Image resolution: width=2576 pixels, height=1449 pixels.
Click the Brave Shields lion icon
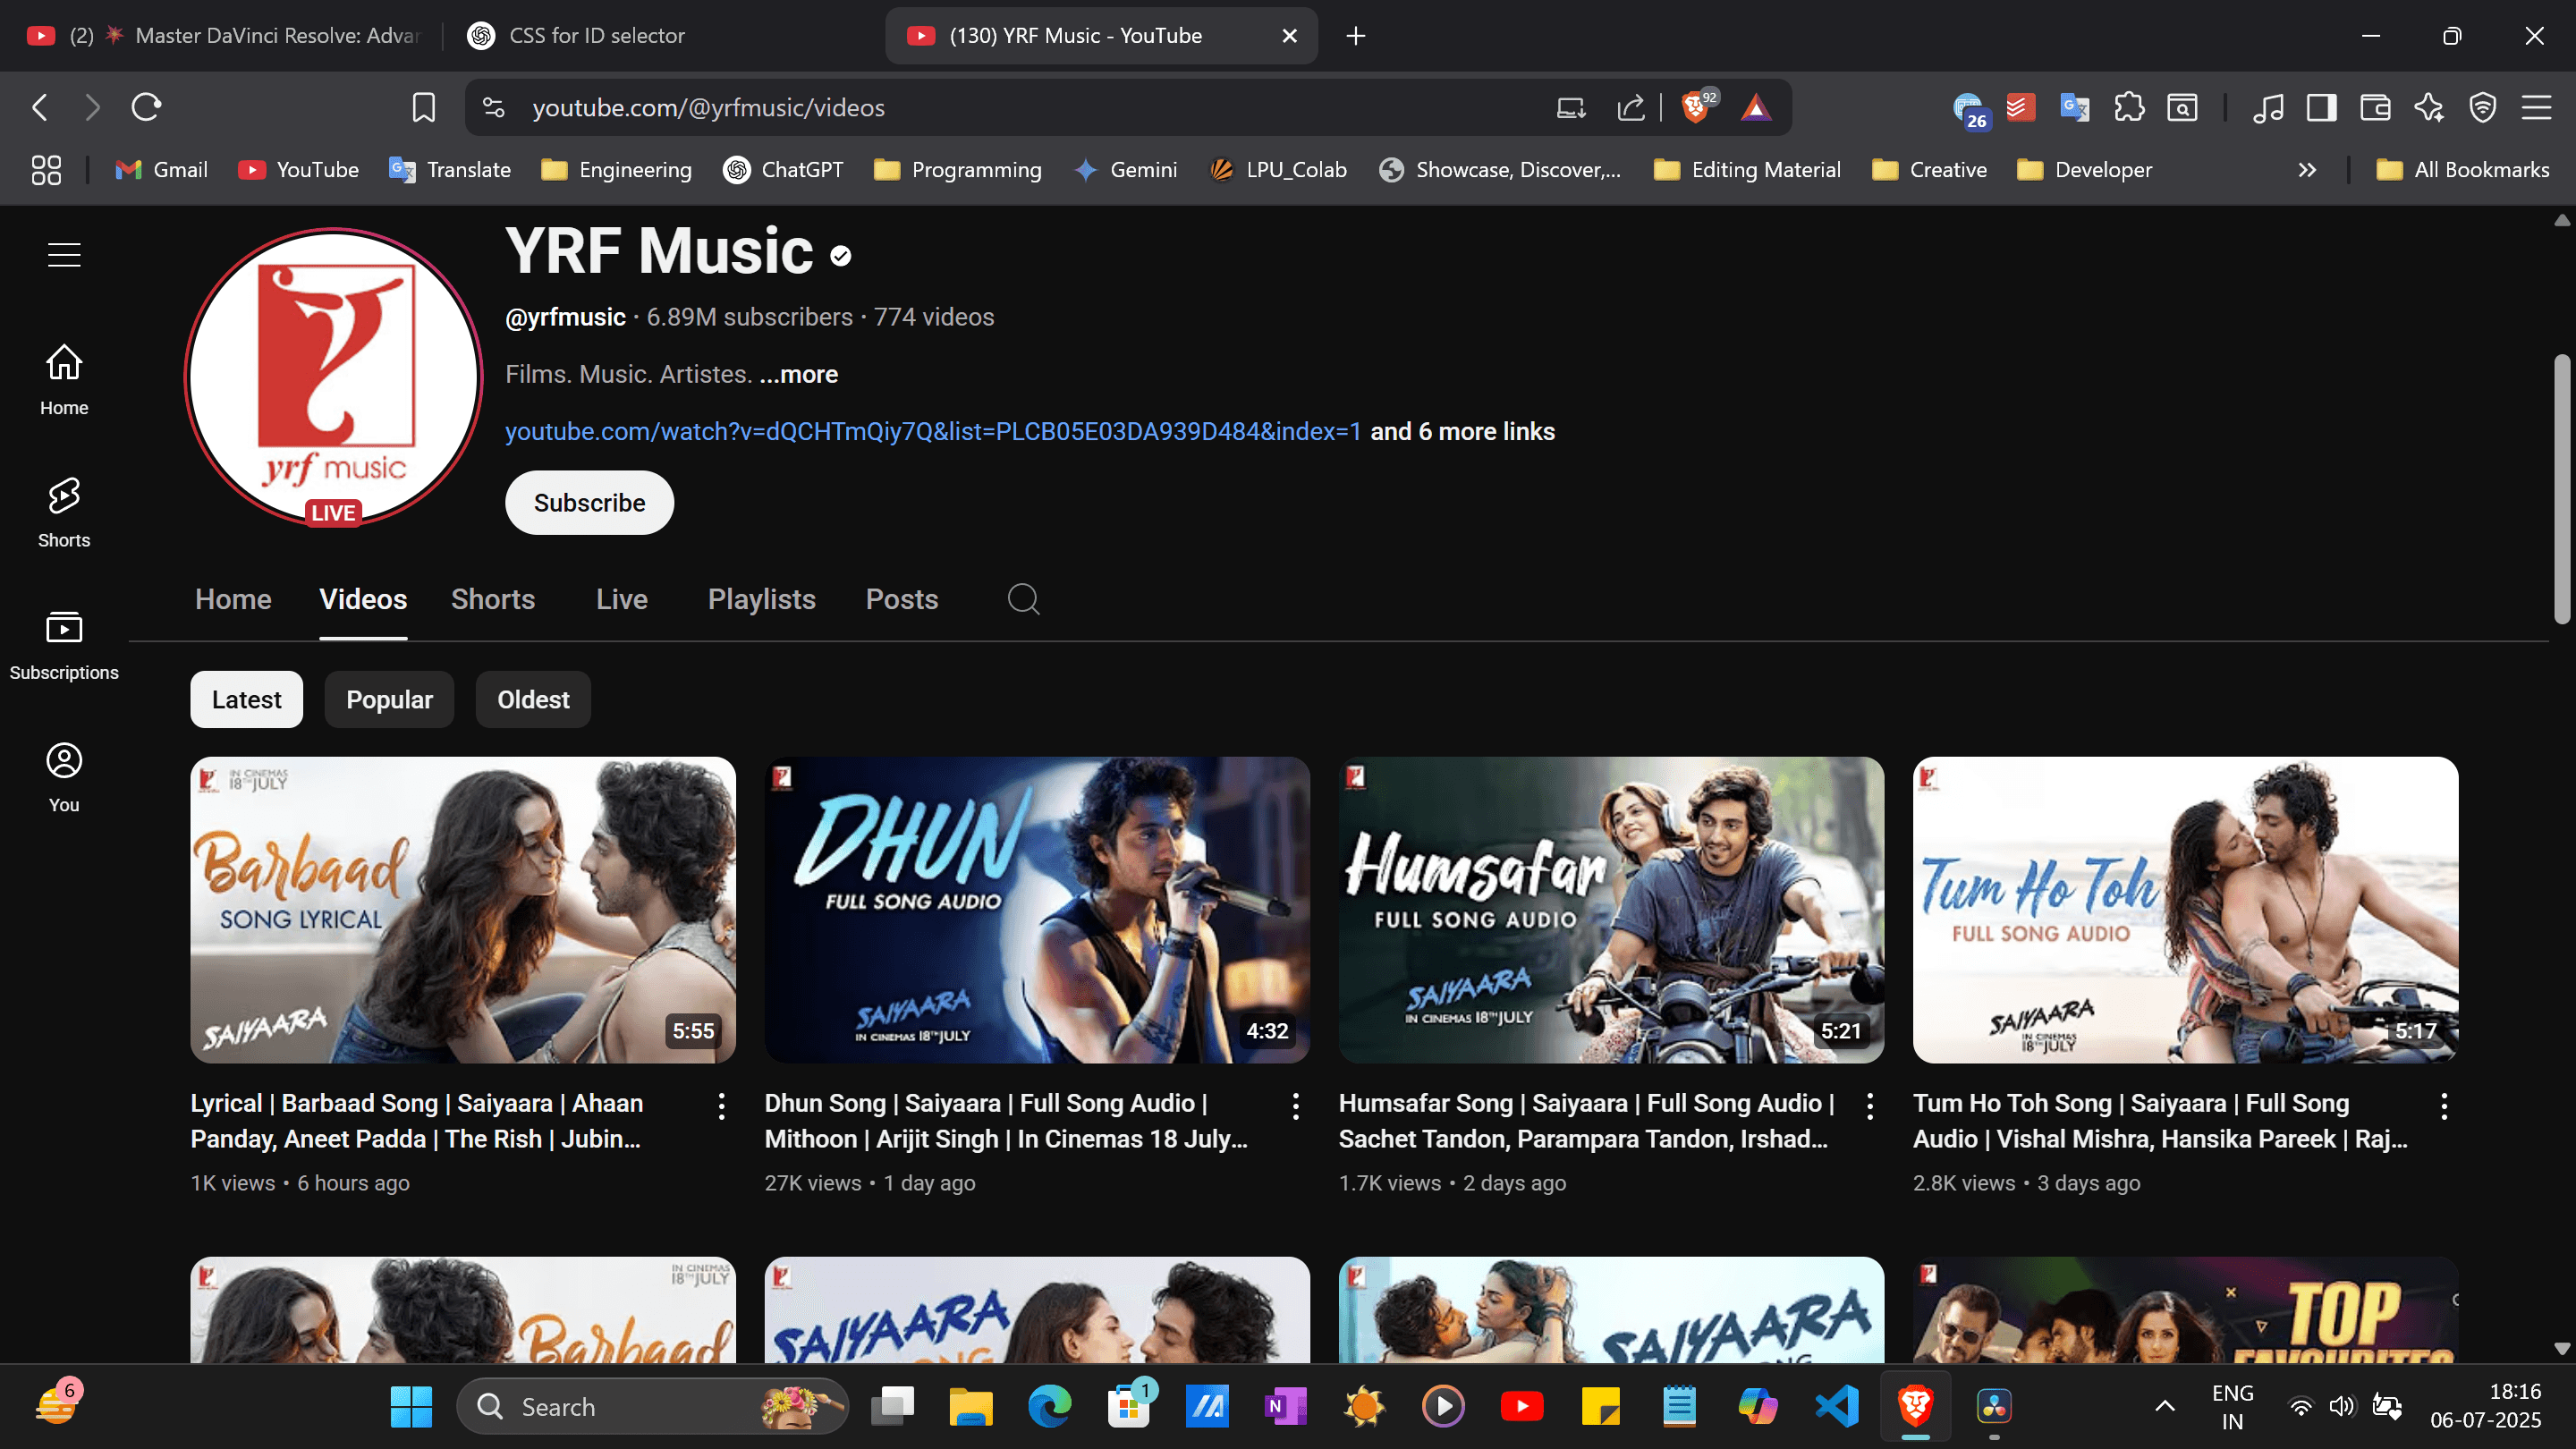pos(1696,107)
